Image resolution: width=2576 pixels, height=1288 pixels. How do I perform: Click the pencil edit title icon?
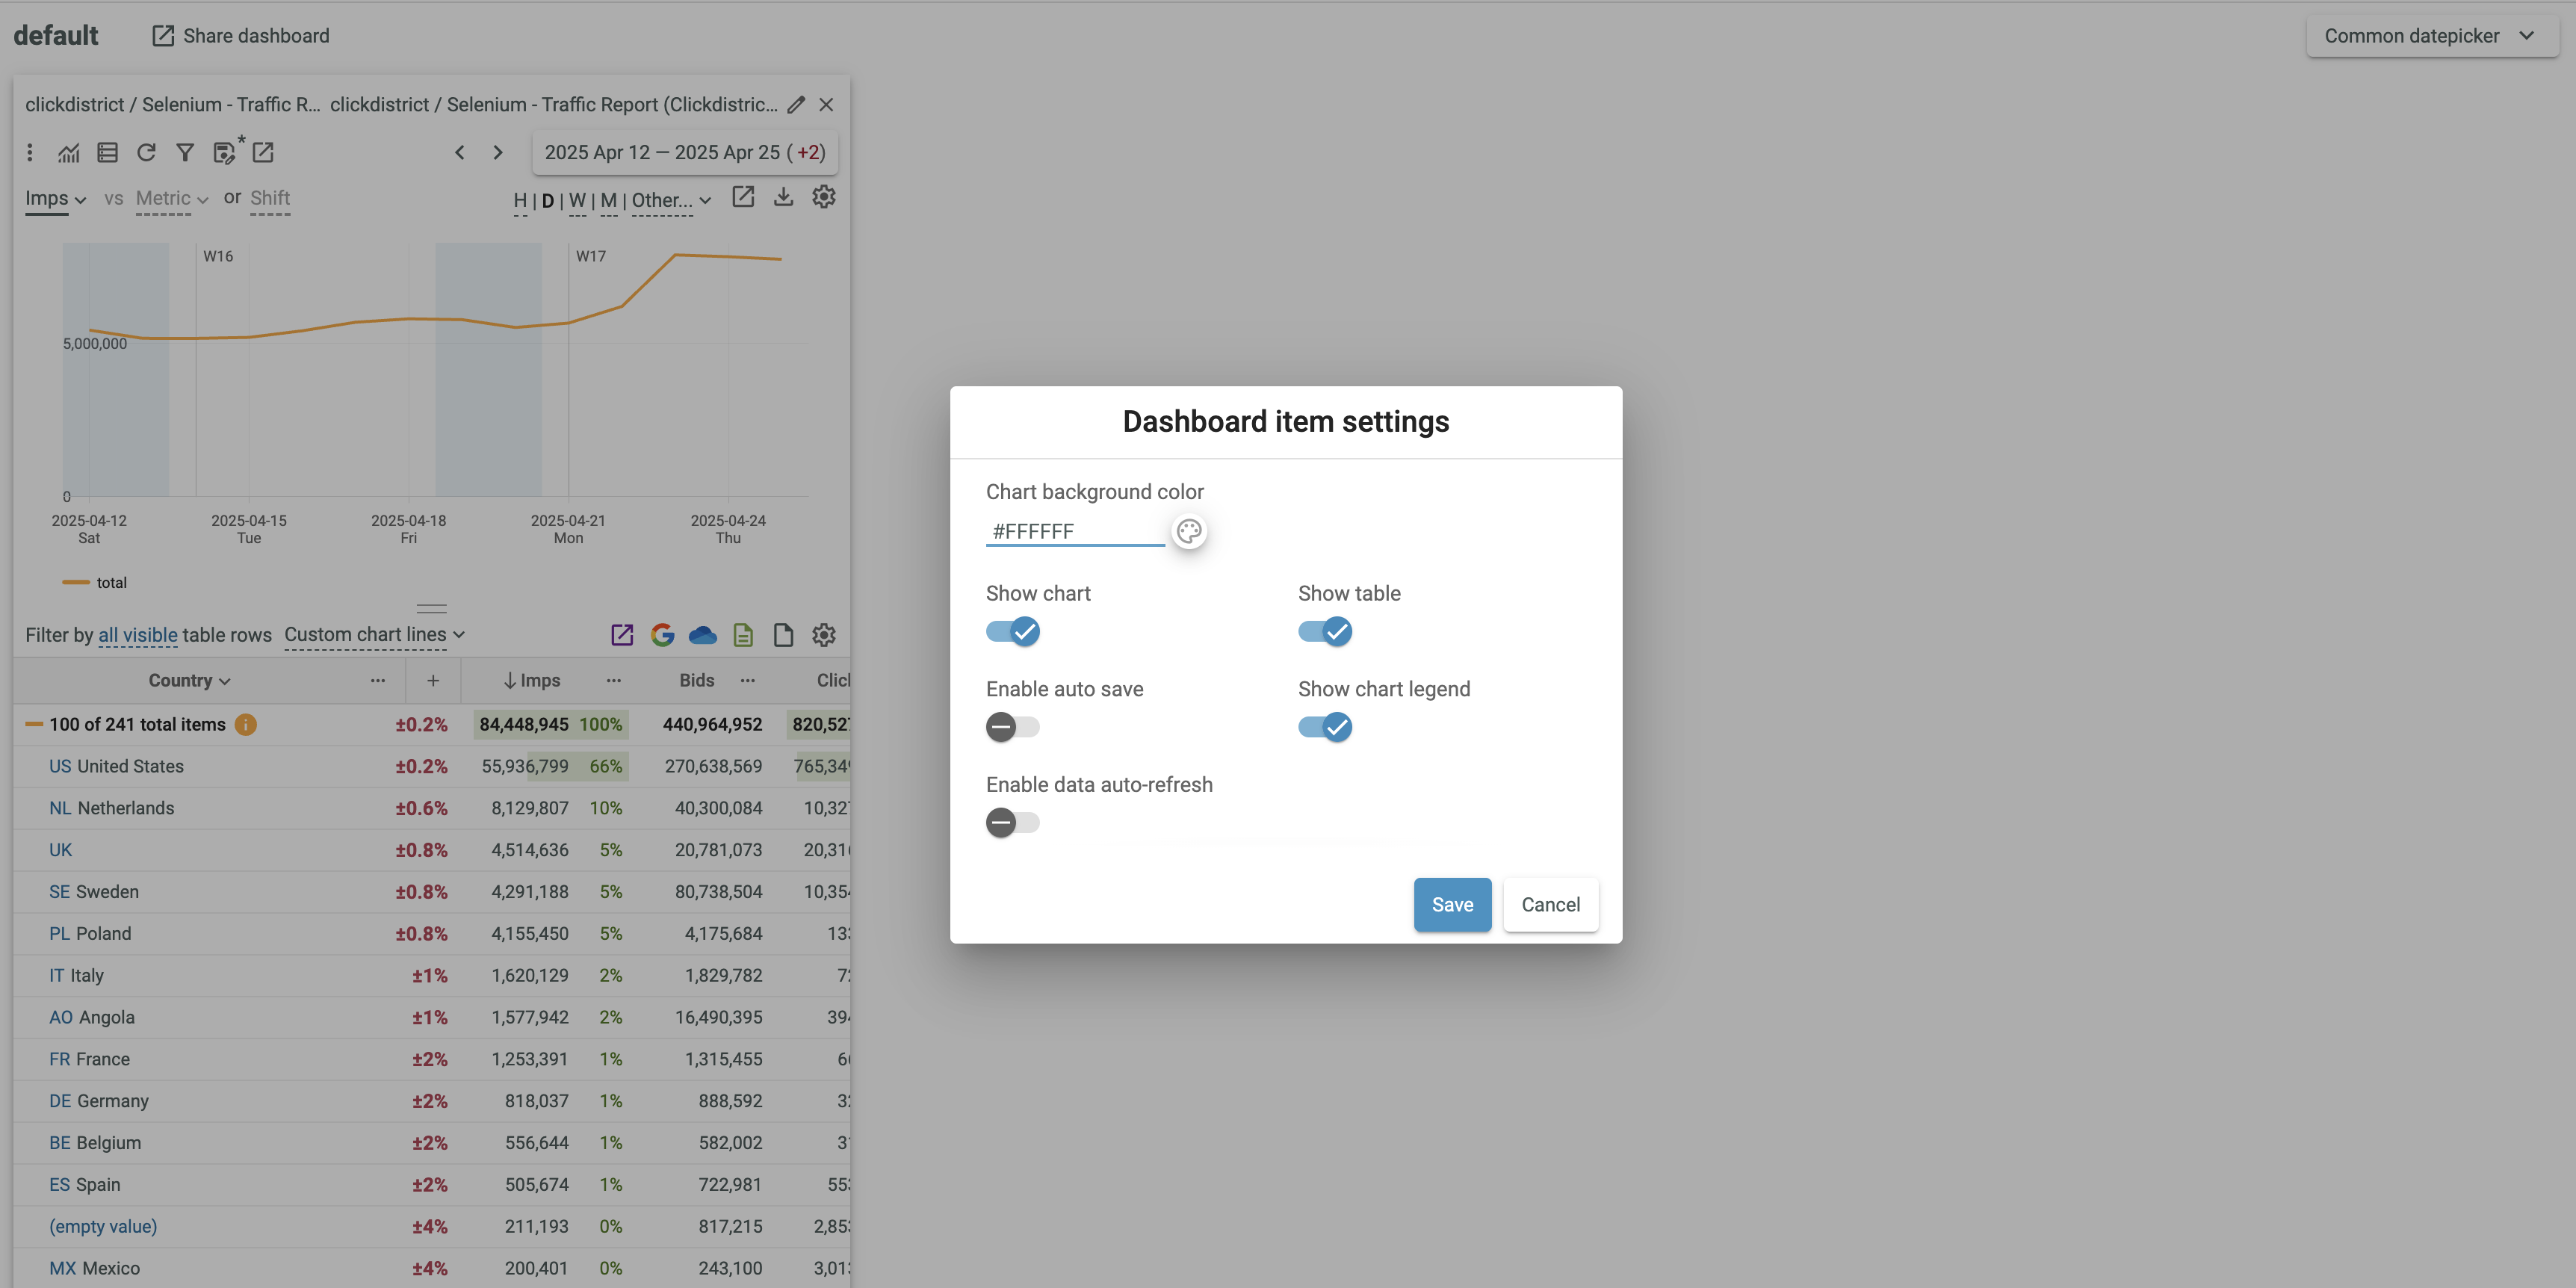click(796, 105)
